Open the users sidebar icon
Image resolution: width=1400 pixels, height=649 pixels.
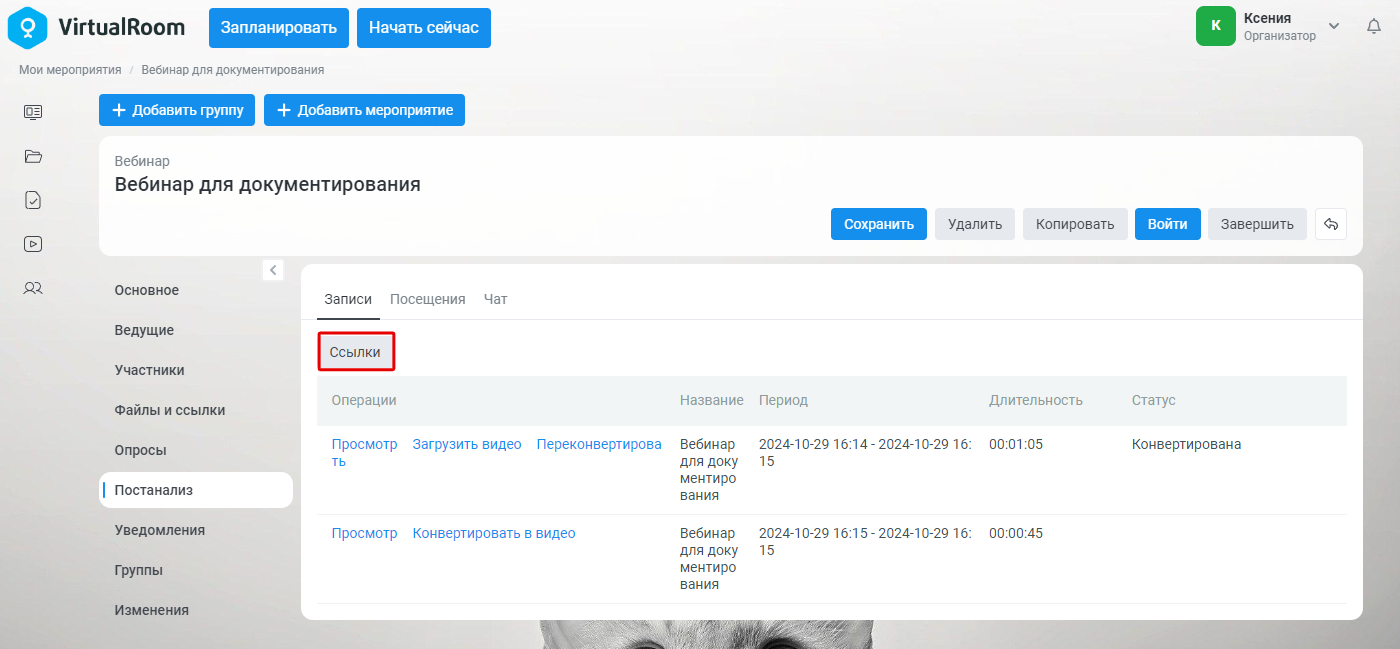click(33, 288)
